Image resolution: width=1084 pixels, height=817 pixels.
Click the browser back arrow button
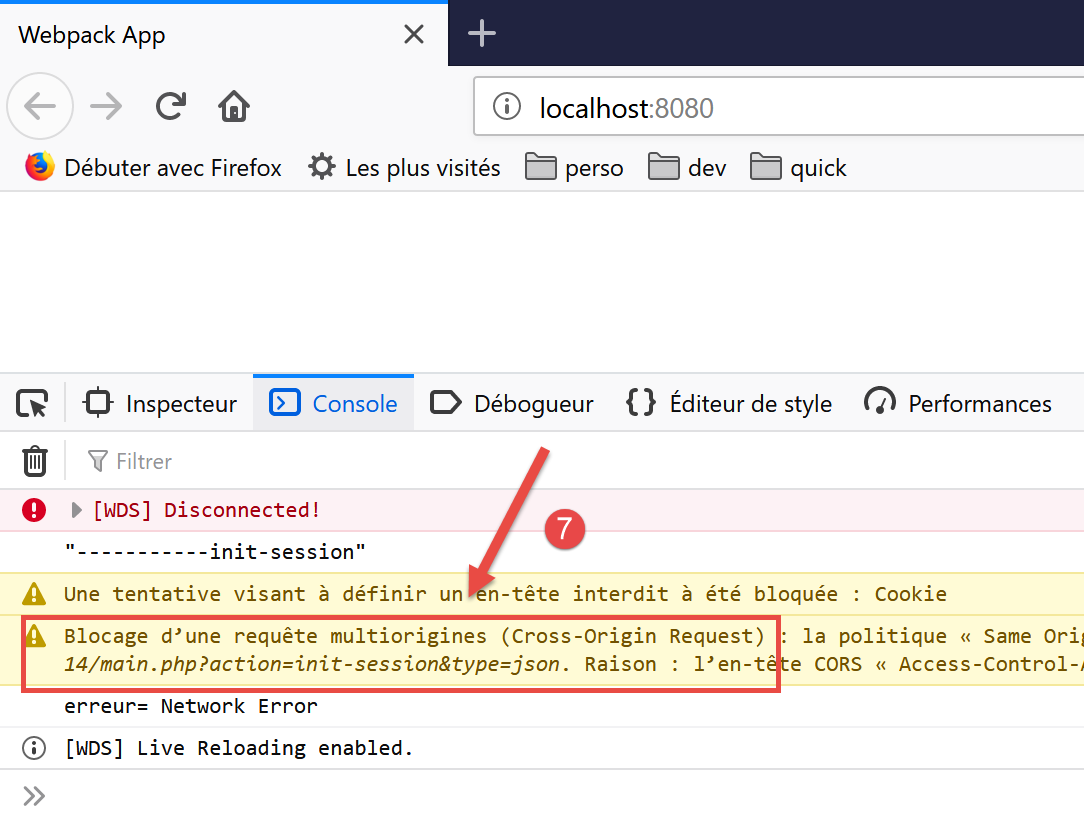pos(40,106)
